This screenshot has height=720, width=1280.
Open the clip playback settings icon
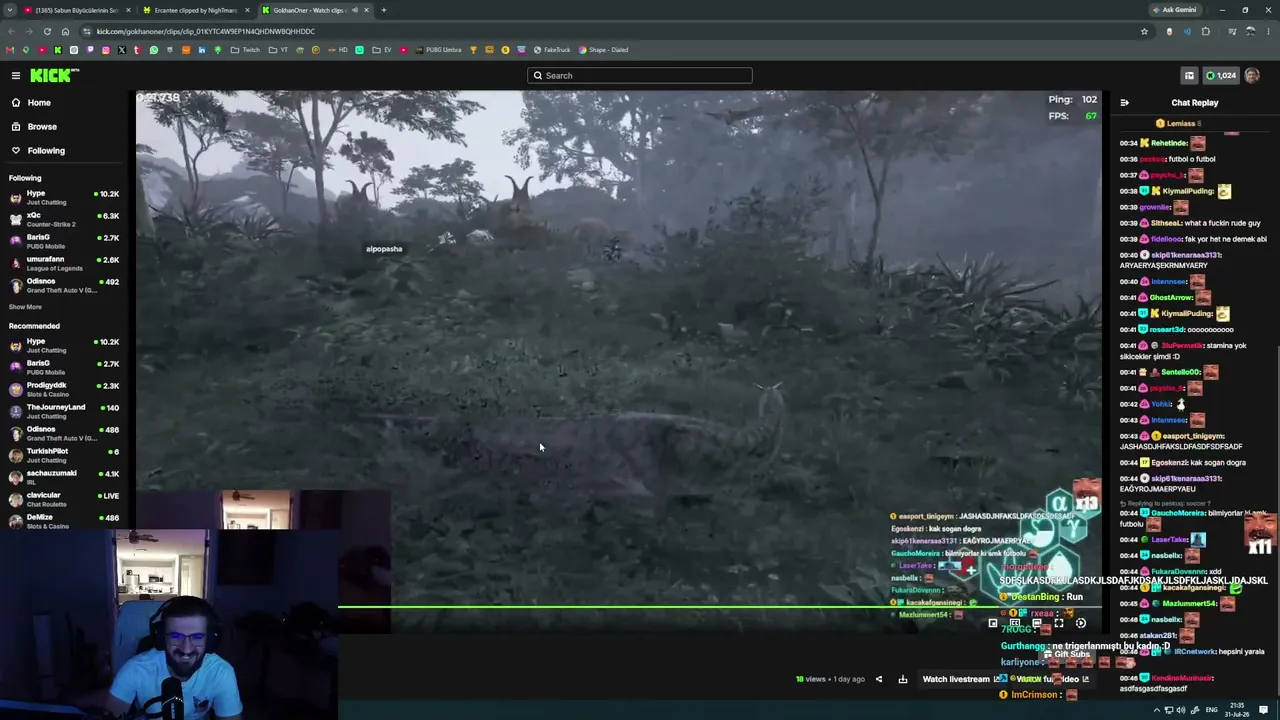click(1081, 623)
